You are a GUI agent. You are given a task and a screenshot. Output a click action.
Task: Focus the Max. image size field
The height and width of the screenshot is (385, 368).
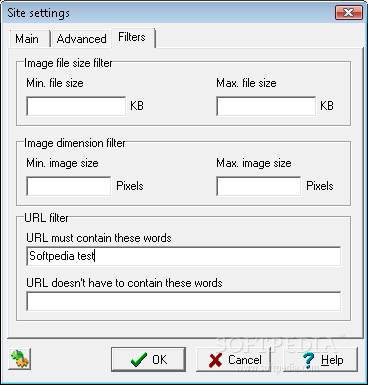259,186
